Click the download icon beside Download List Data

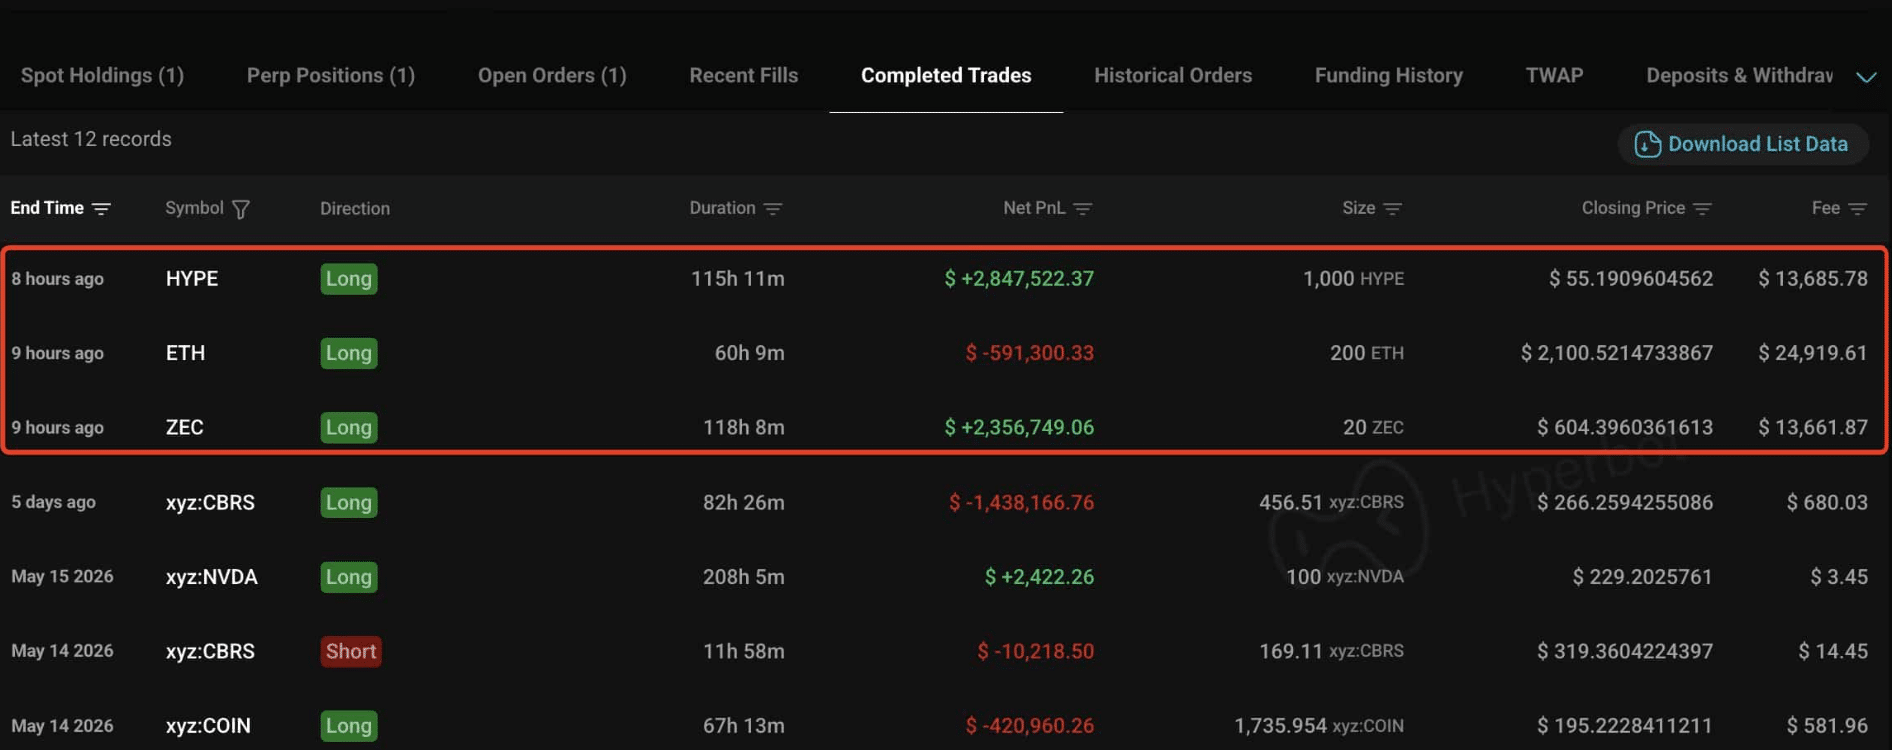[1647, 144]
